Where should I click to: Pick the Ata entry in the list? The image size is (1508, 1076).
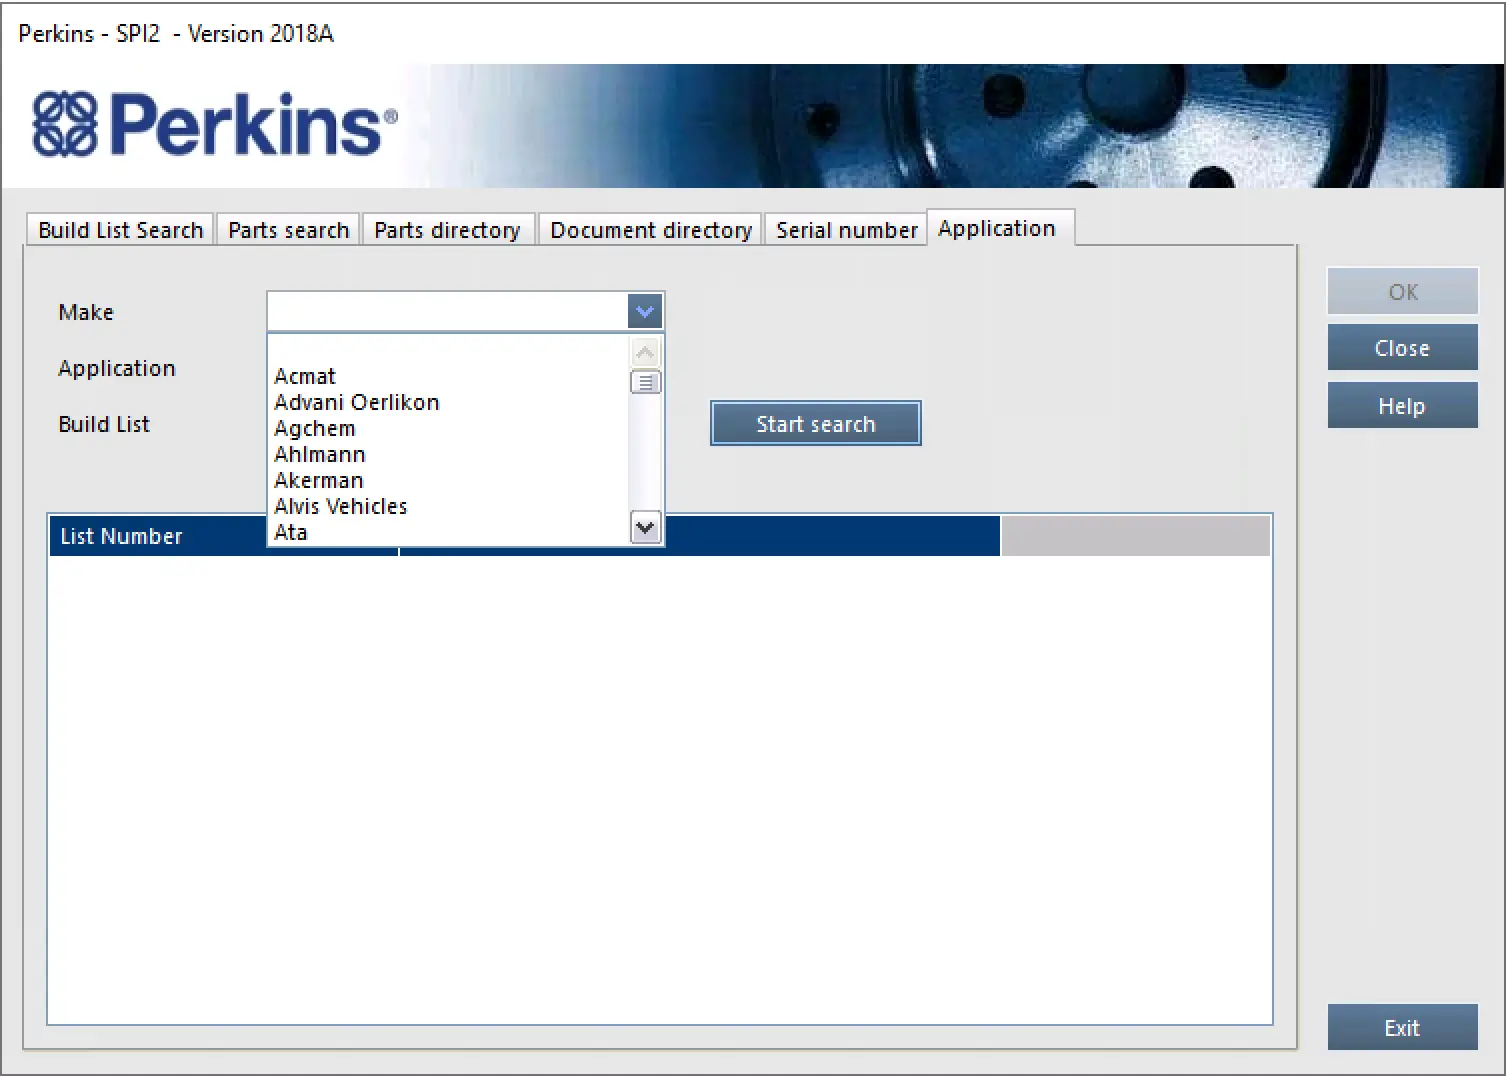pyautogui.click(x=291, y=533)
